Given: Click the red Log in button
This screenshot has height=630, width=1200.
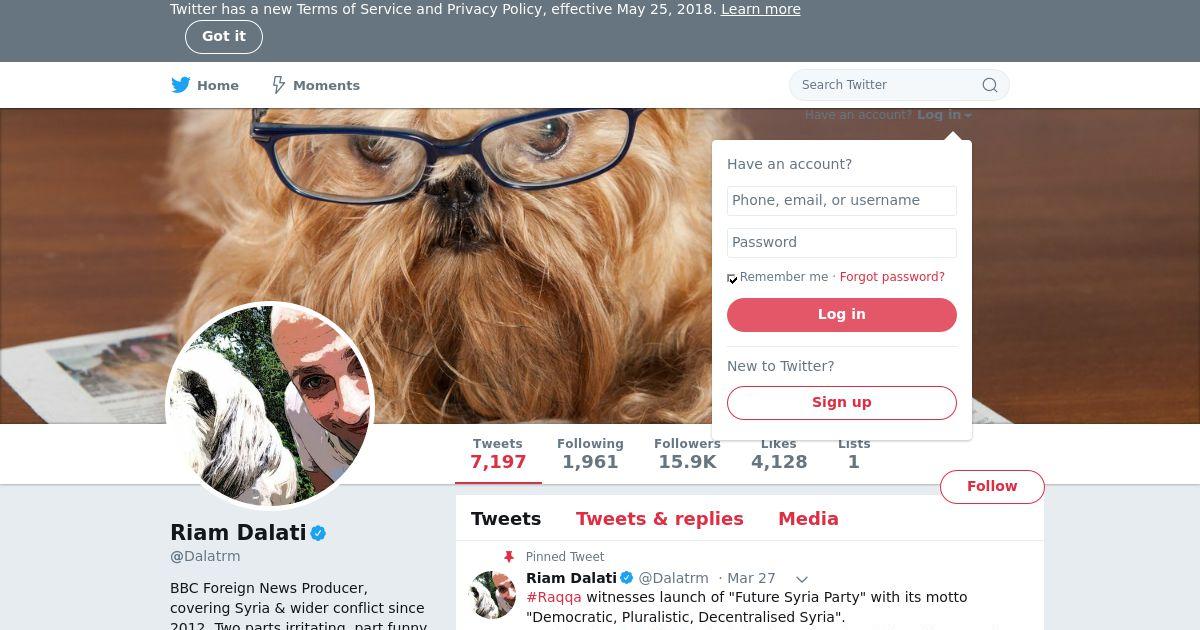Looking at the screenshot, I should (842, 315).
